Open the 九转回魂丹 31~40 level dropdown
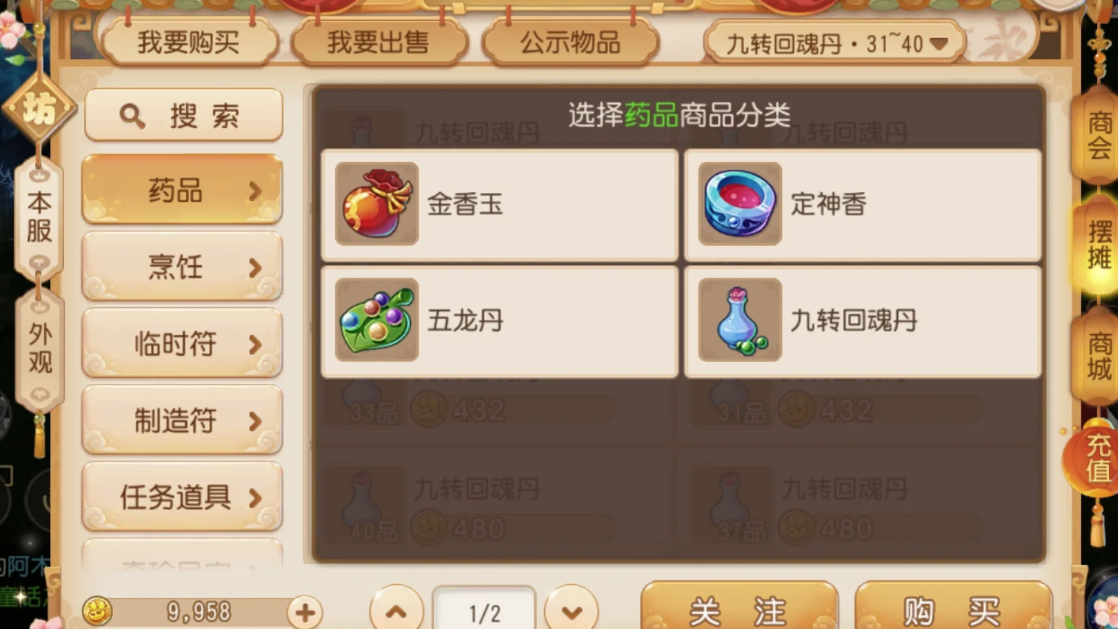 click(x=835, y=44)
